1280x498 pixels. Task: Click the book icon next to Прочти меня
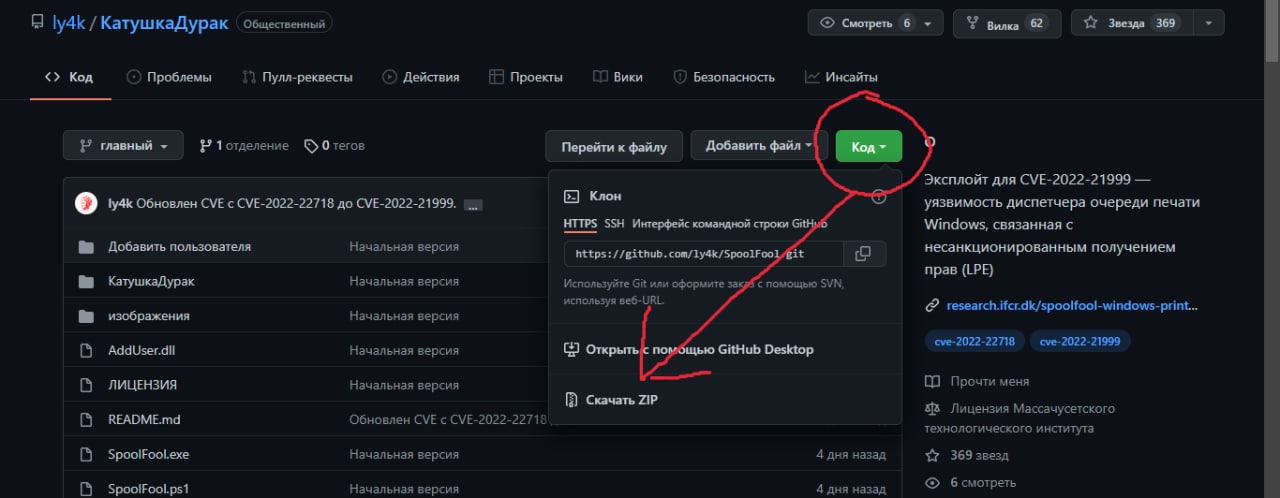coord(932,382)
